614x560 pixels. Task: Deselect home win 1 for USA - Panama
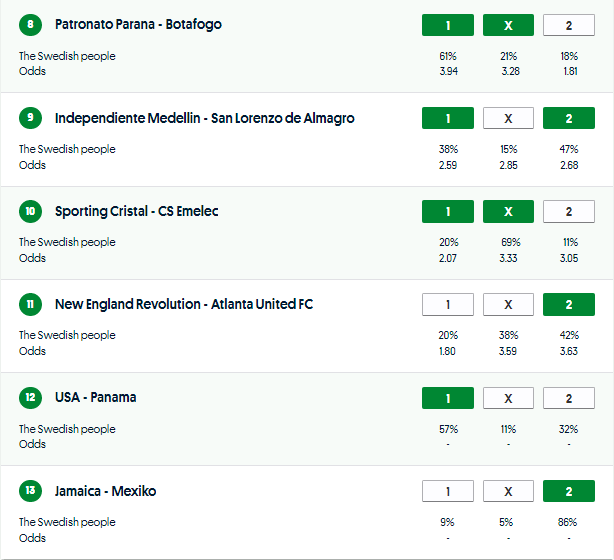coord(448,398)
